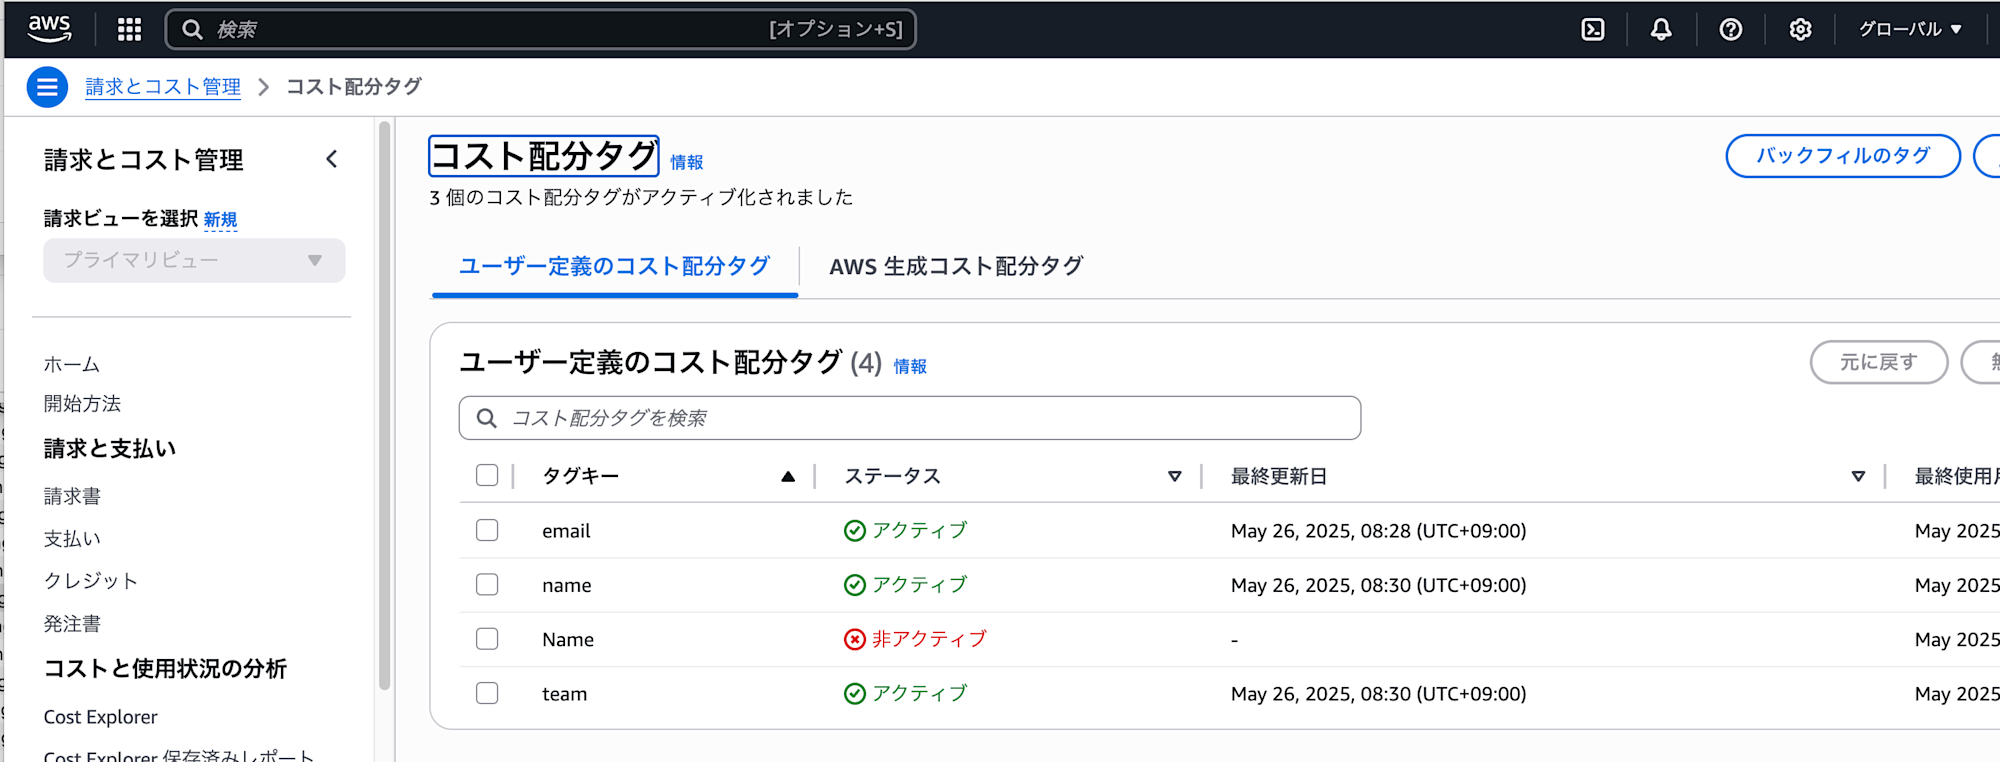
Task: Click the team tag key cell
Action: (565, 694)
